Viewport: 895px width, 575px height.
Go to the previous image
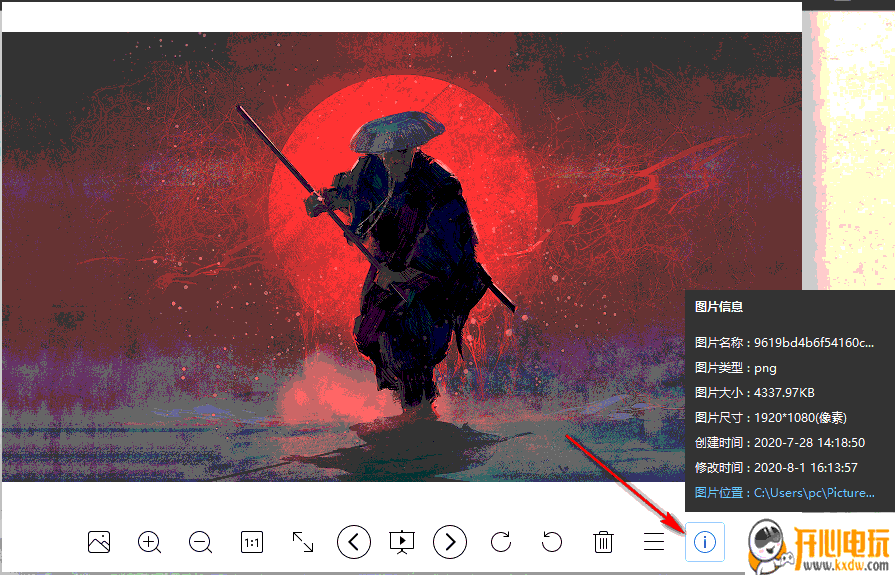[353, 542]
